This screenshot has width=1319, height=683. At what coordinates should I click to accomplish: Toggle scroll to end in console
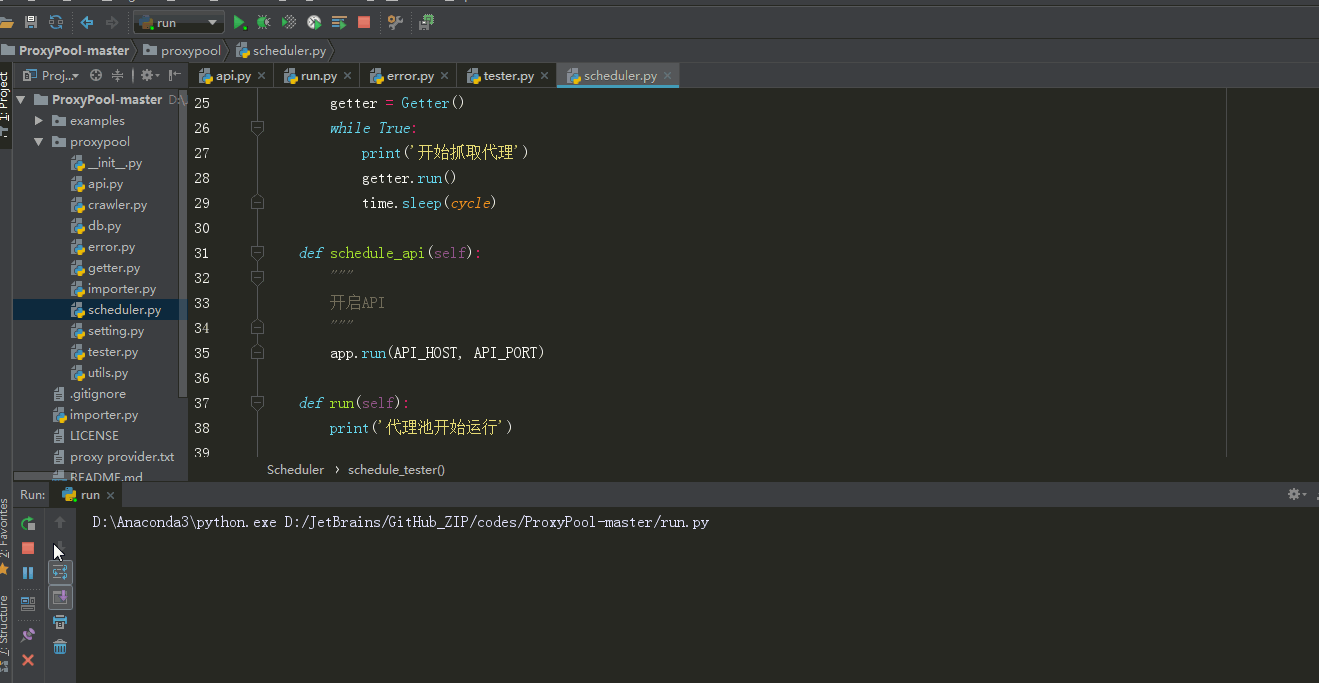point(60,597)
